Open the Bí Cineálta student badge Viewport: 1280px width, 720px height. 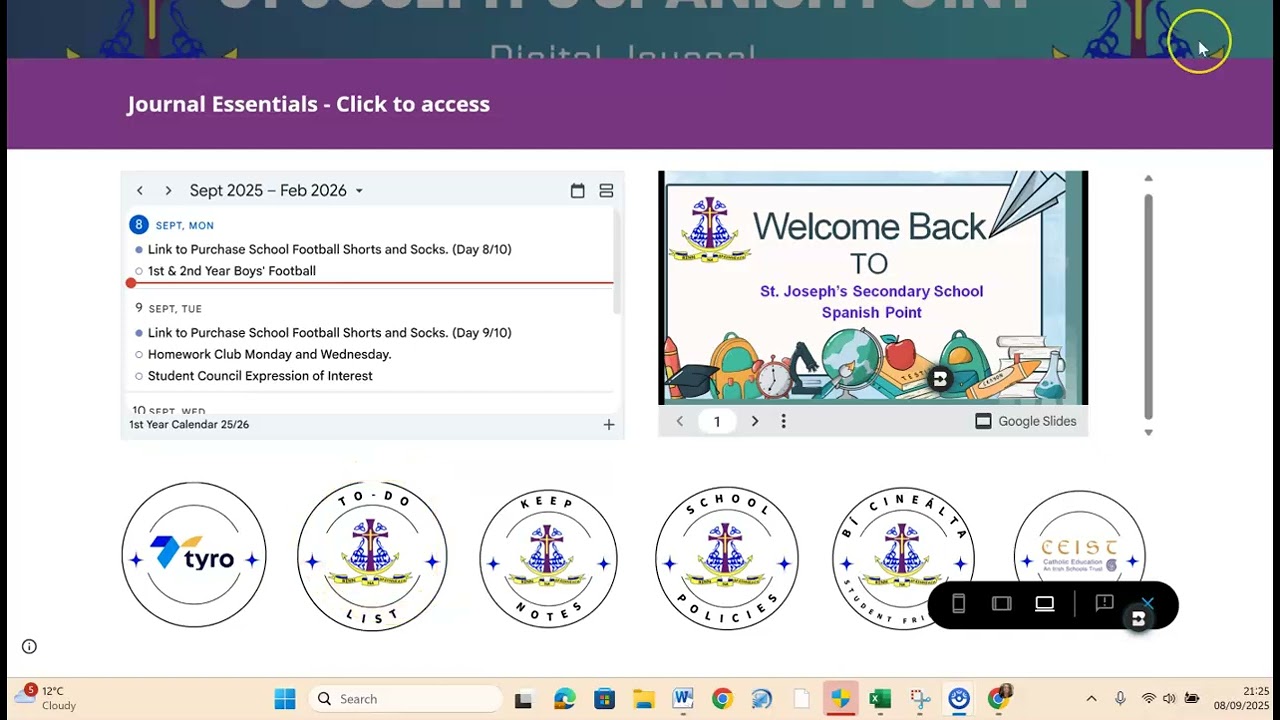pos(903,558)
